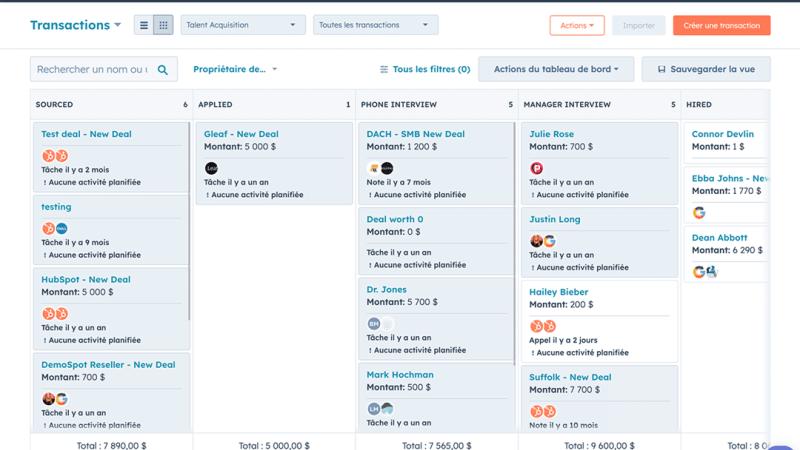
Task: Click the blue avatar on testing card
Action: (62, 229)
